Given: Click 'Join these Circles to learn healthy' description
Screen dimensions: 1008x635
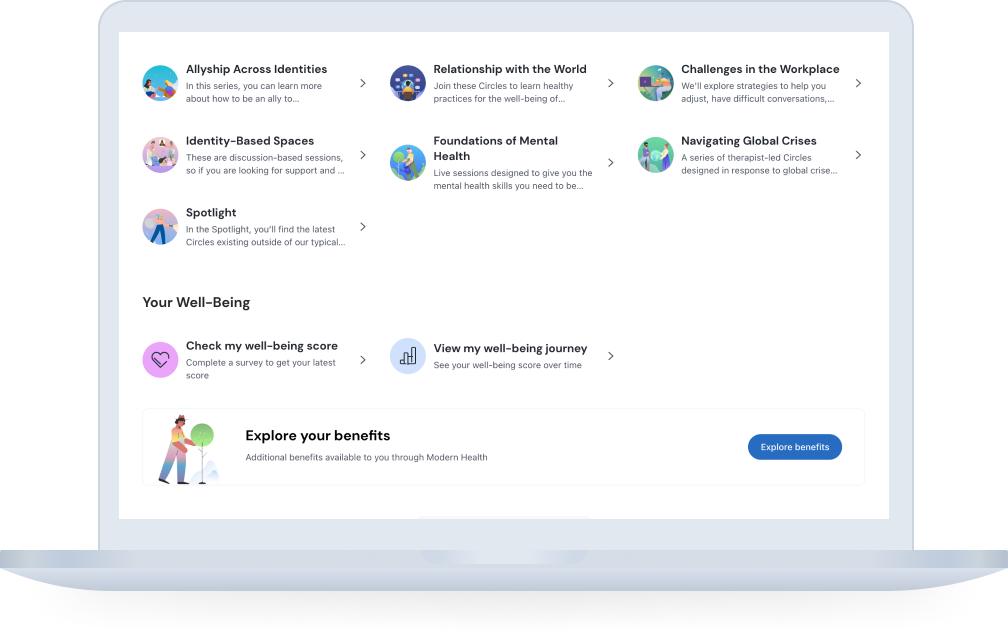Looking at the screenshot, I should (503, 93).
